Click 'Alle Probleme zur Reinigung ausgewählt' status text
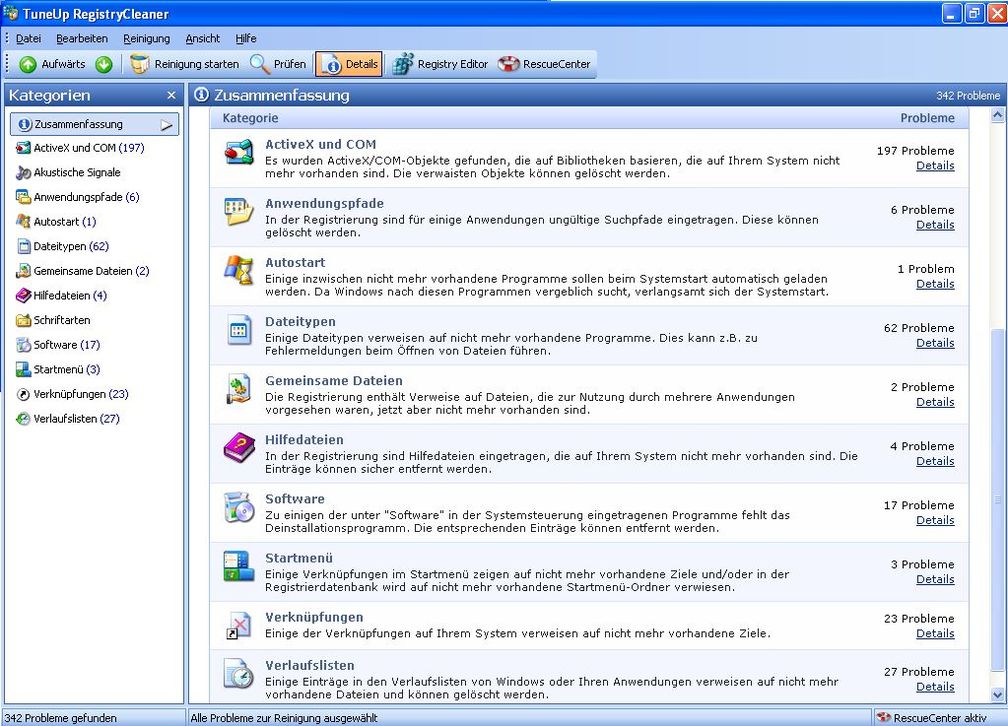Screen dimensions: 1008x726 click(284, 718)
